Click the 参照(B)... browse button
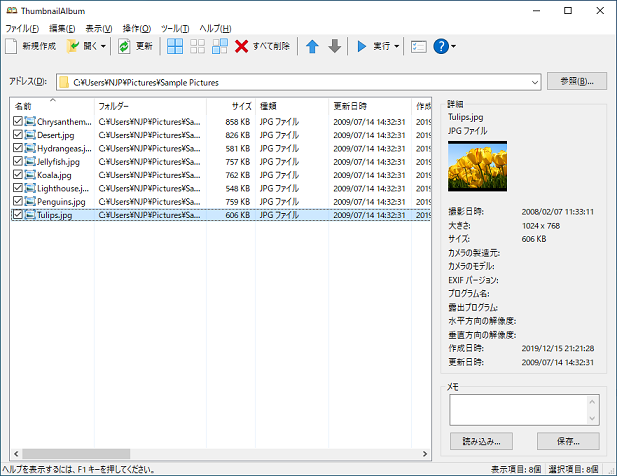The width and height of the screenshot is (617, 476). click(577, 82)
